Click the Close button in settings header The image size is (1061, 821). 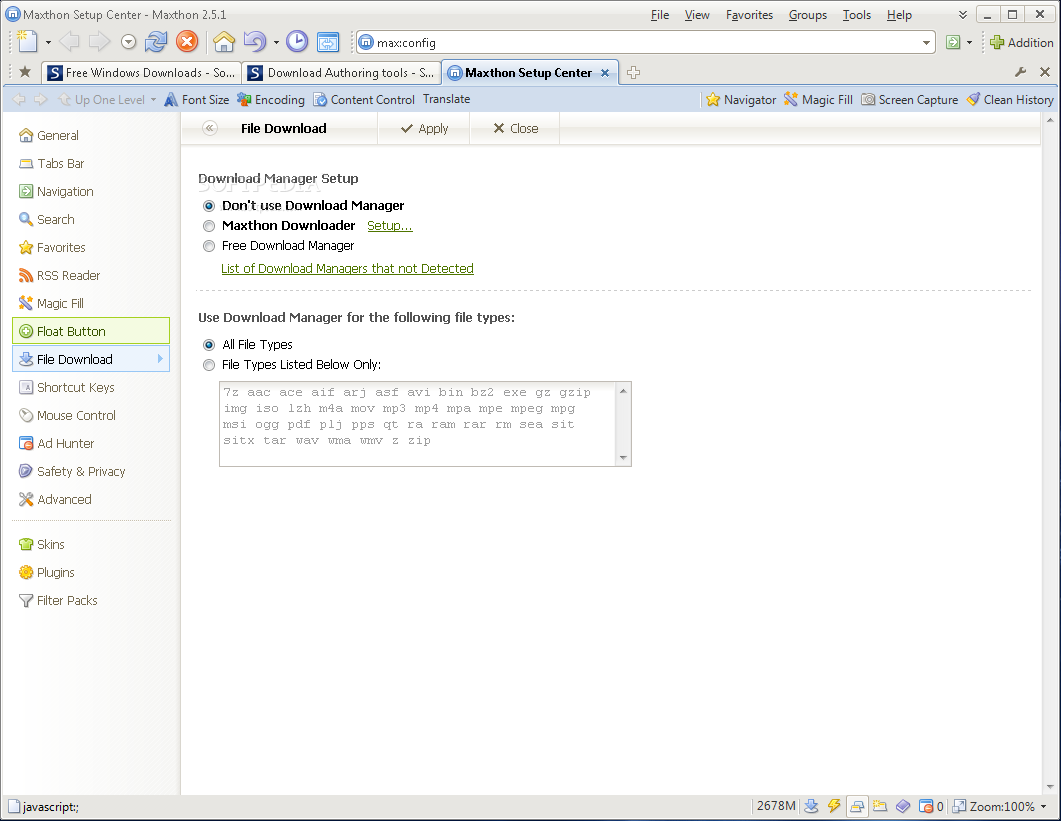(516, 129)
